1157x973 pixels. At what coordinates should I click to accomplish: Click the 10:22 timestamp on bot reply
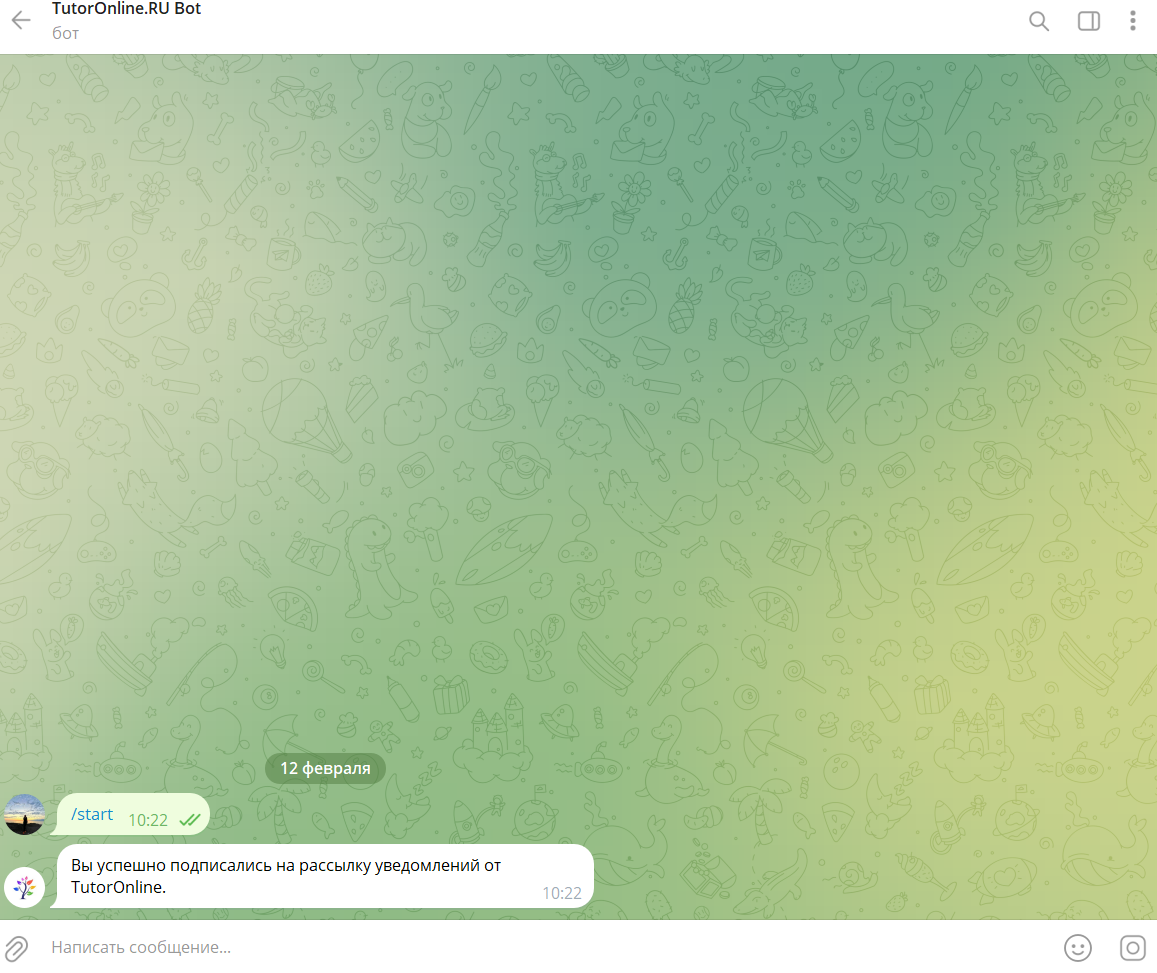[562, 893]
